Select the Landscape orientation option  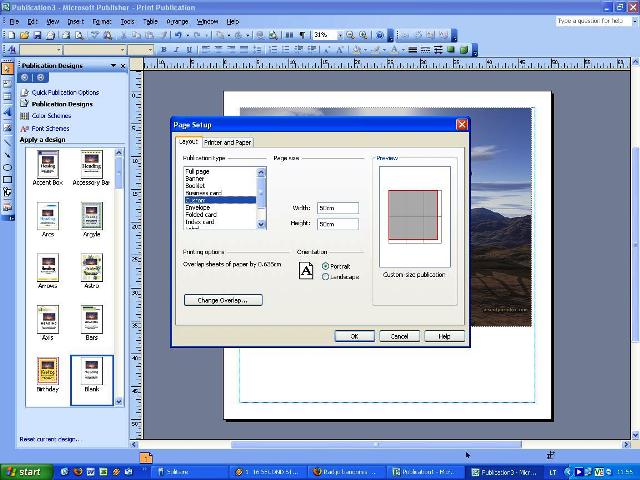coord(326,277)
